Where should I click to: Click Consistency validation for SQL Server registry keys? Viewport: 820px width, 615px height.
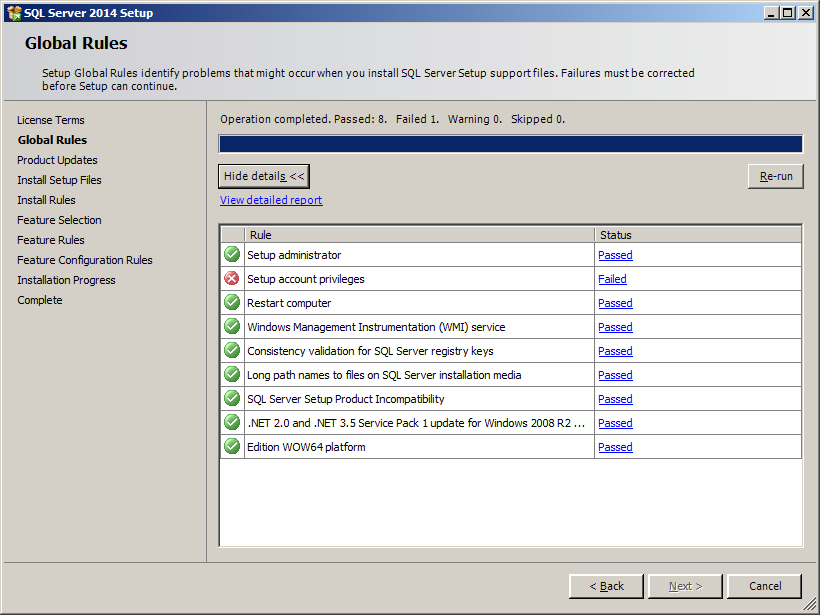point(370,351)
